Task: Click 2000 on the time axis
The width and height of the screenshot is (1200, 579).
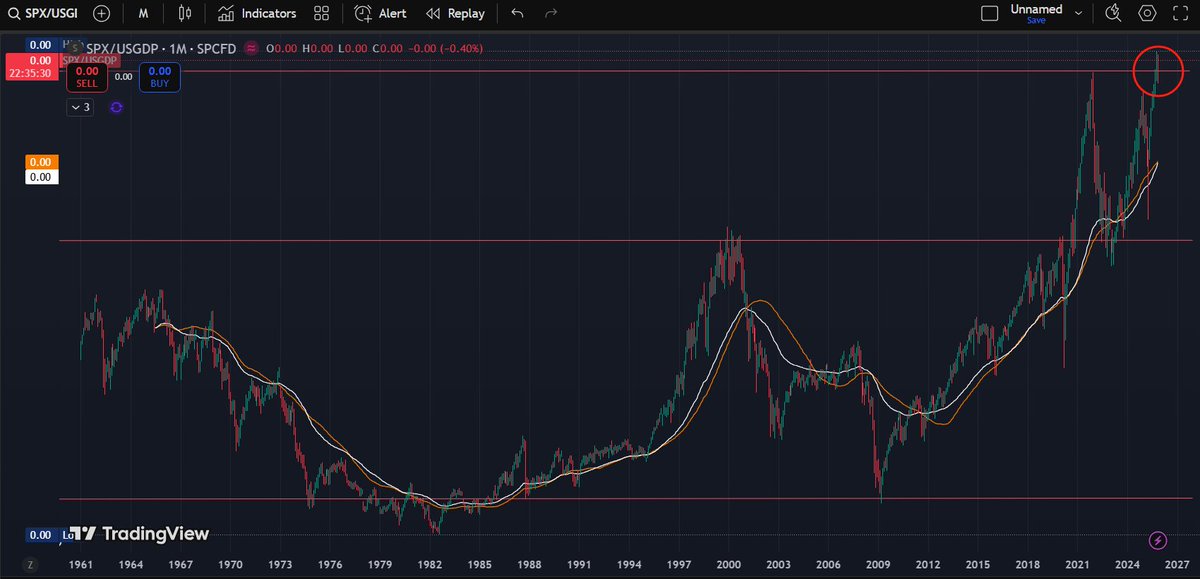Action: (x=728, y=565)
